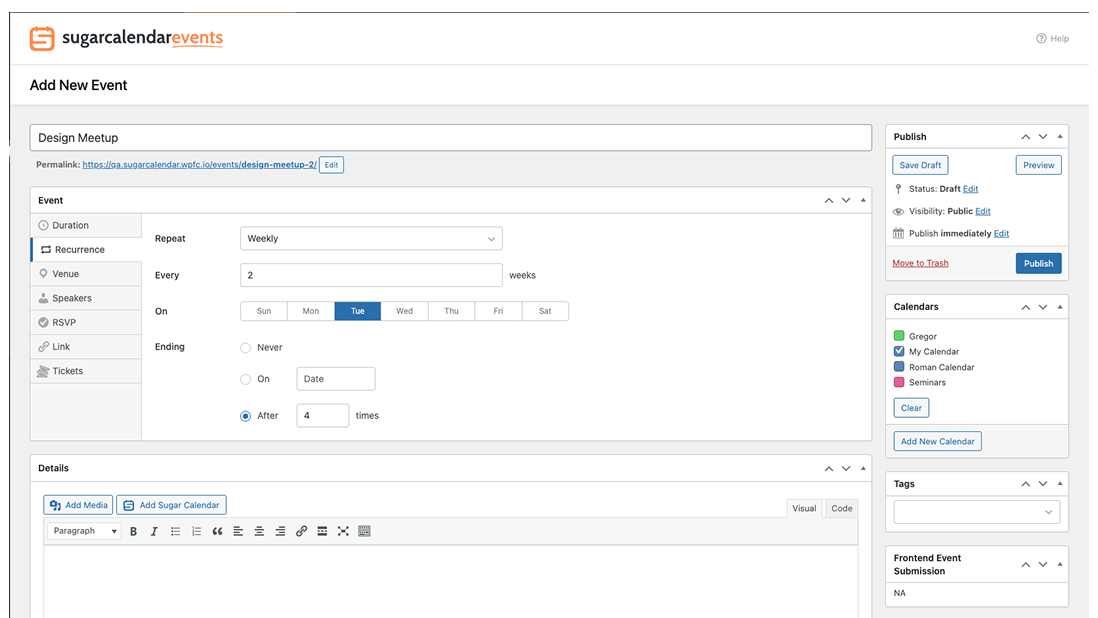Show the toolbar toggle (kitchen sink)
This screenshot has height=618, width=1098.
364,531
